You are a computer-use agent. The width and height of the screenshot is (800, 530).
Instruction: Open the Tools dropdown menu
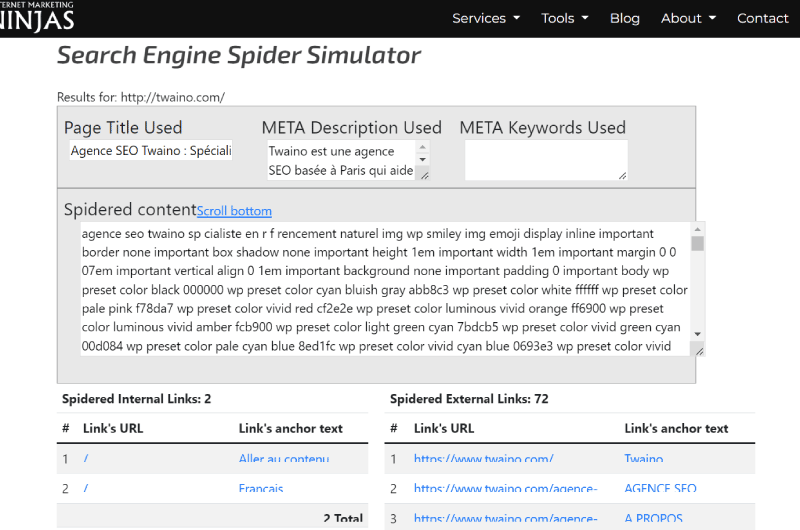tap(565, 18)
